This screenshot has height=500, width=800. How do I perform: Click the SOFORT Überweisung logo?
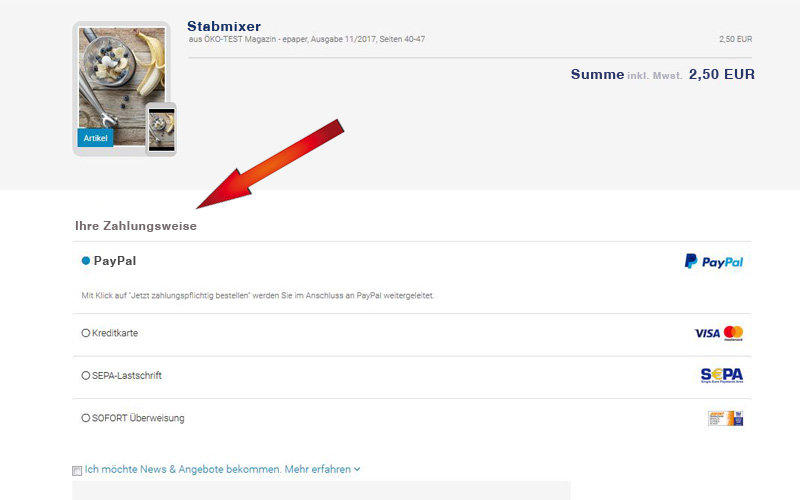click(725, 418)
